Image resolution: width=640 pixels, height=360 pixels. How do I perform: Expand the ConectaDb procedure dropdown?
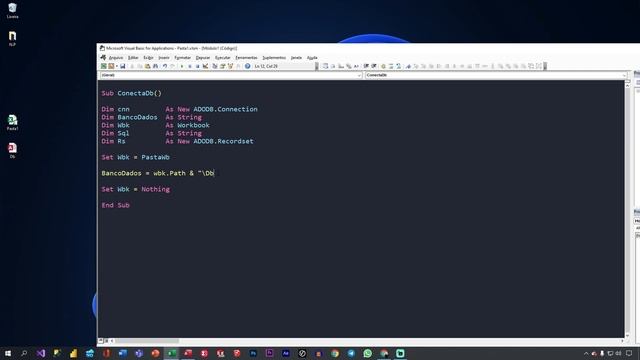point(624,75)
